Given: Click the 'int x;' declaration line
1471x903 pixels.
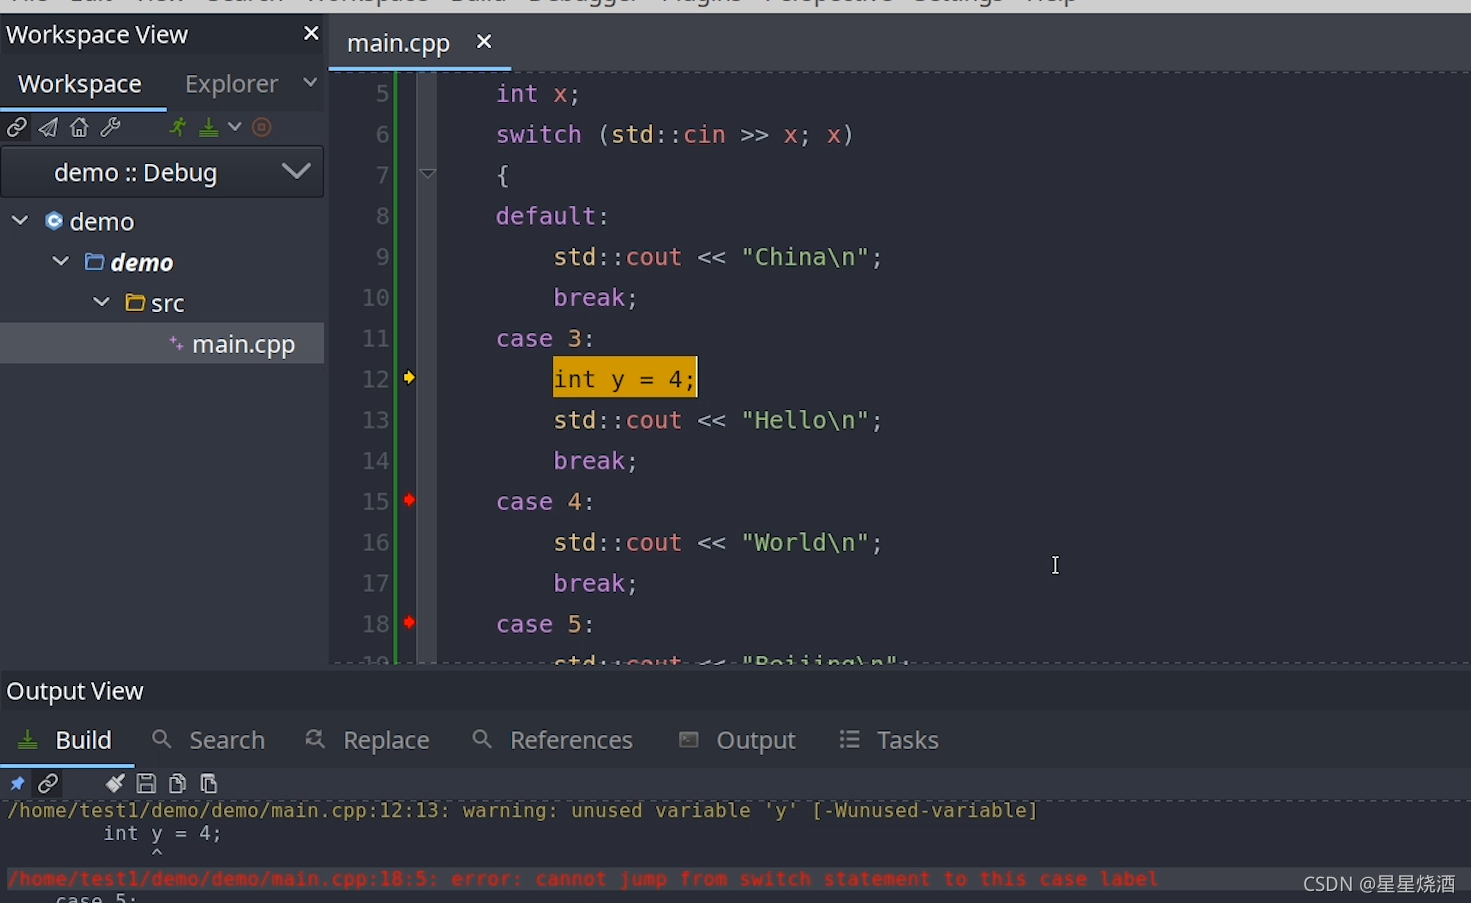Looking at the screenshot, I should pyautogui.click(x=538, y=94).
